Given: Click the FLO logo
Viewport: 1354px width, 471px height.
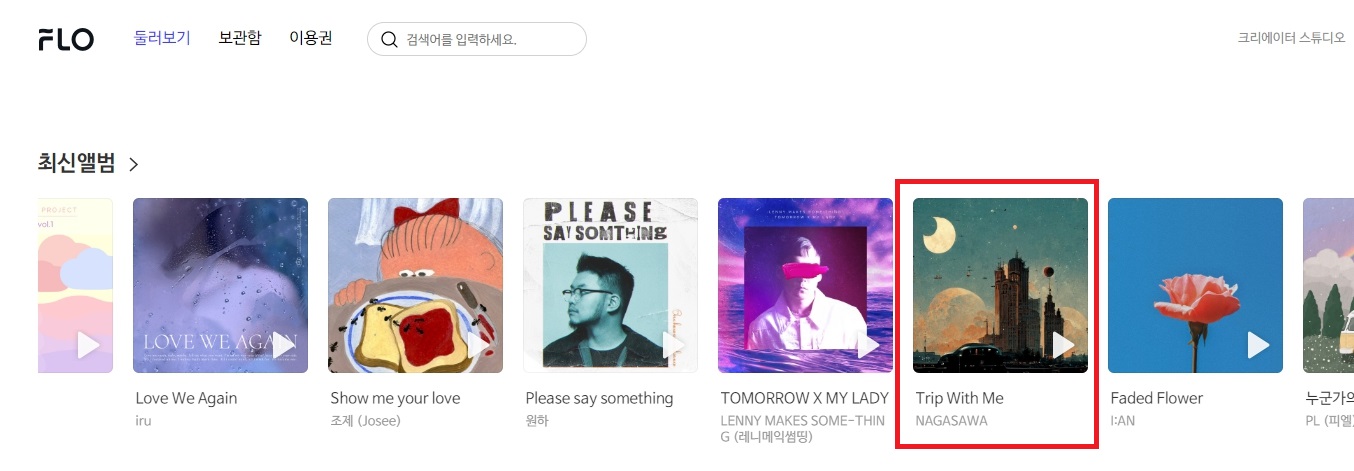Looking at the screenshot, I should pyautogui.click(x=66, y=40).
